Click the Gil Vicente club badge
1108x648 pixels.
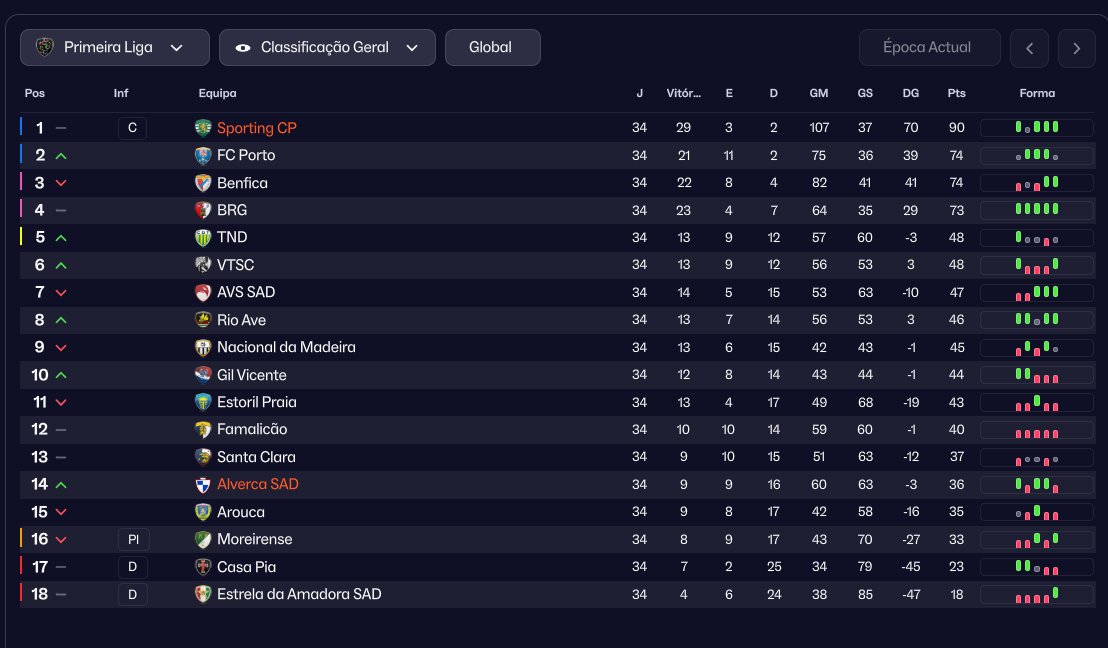click(x=203, y=375)
